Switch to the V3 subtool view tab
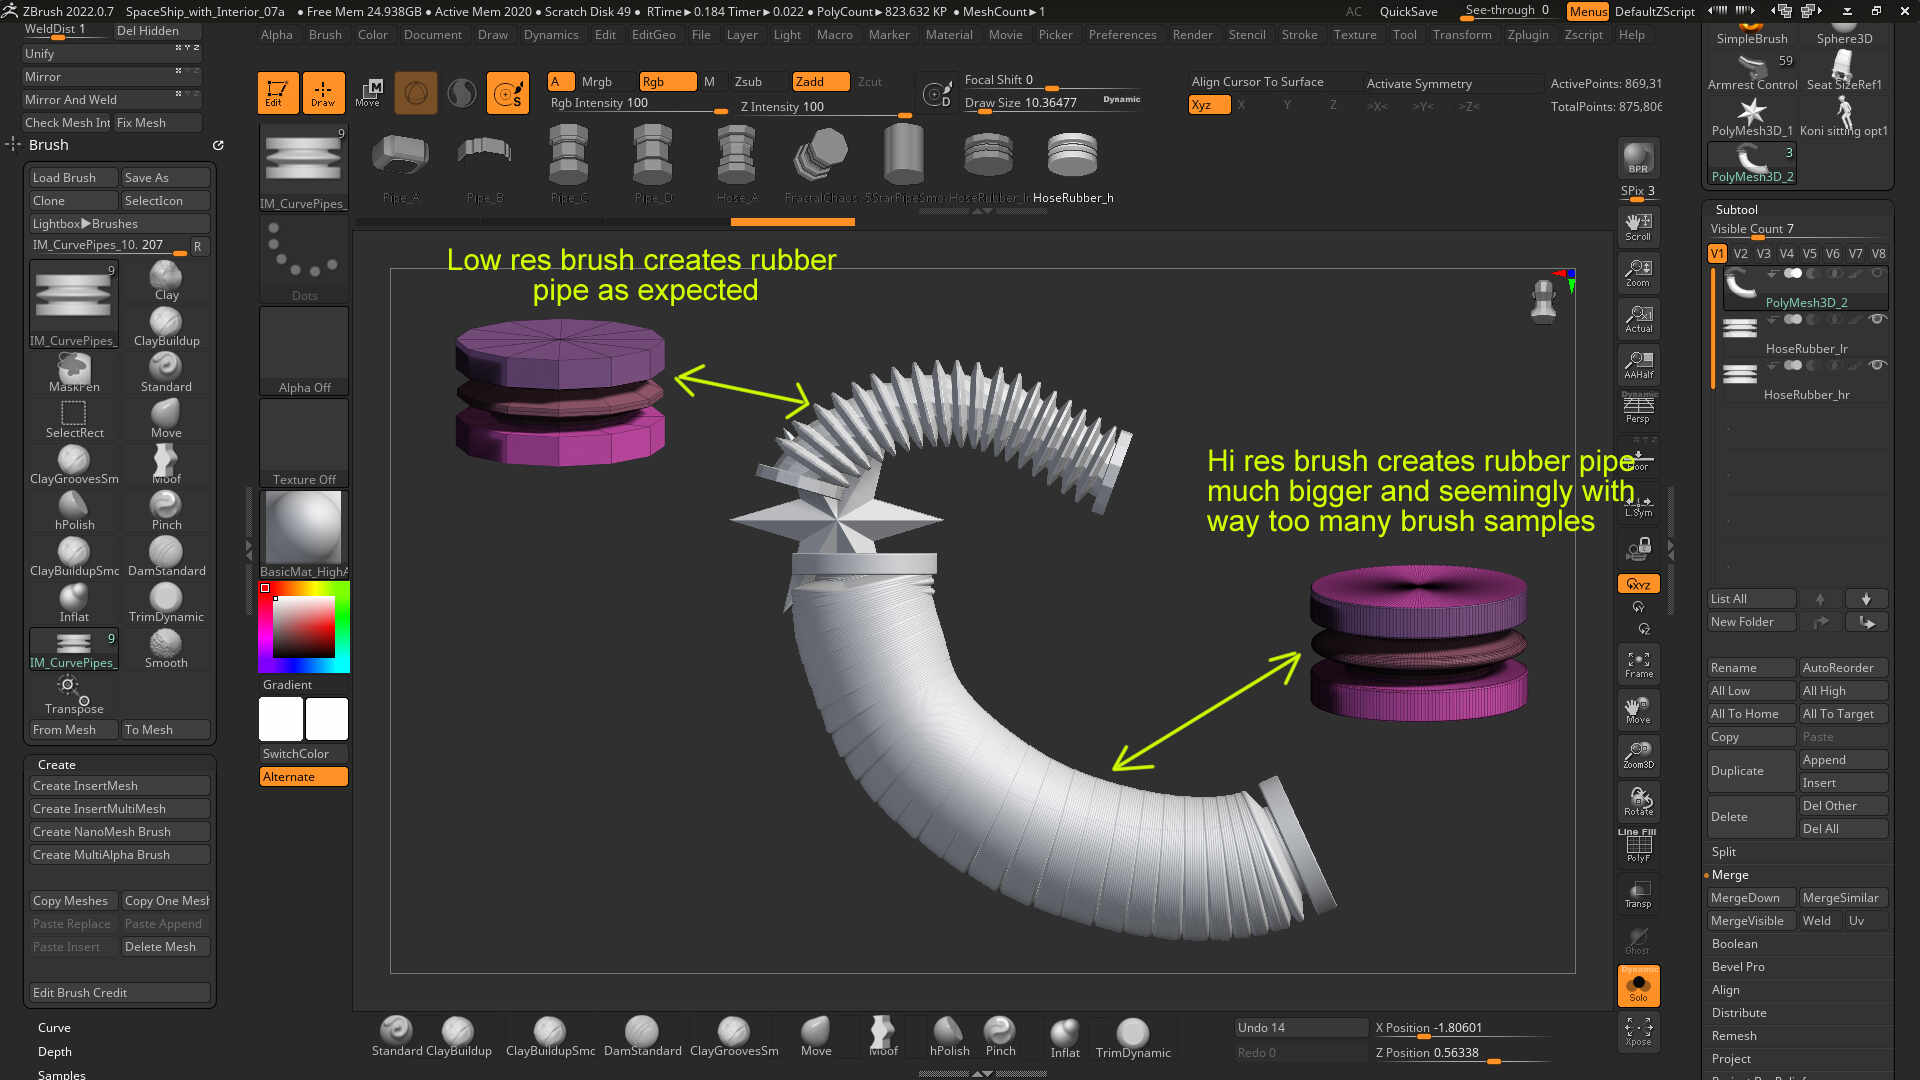The image size is (1920, 1080). 1763,253
